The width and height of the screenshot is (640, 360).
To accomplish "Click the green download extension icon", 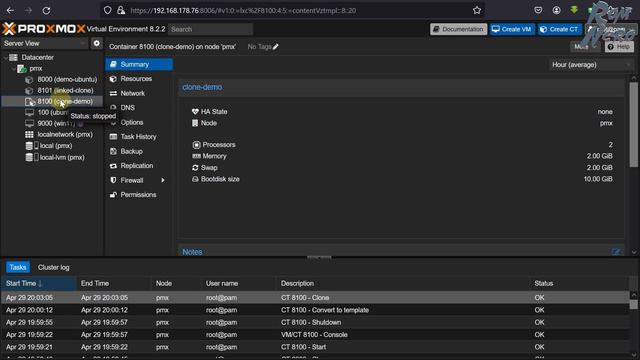I will [574, 10].
